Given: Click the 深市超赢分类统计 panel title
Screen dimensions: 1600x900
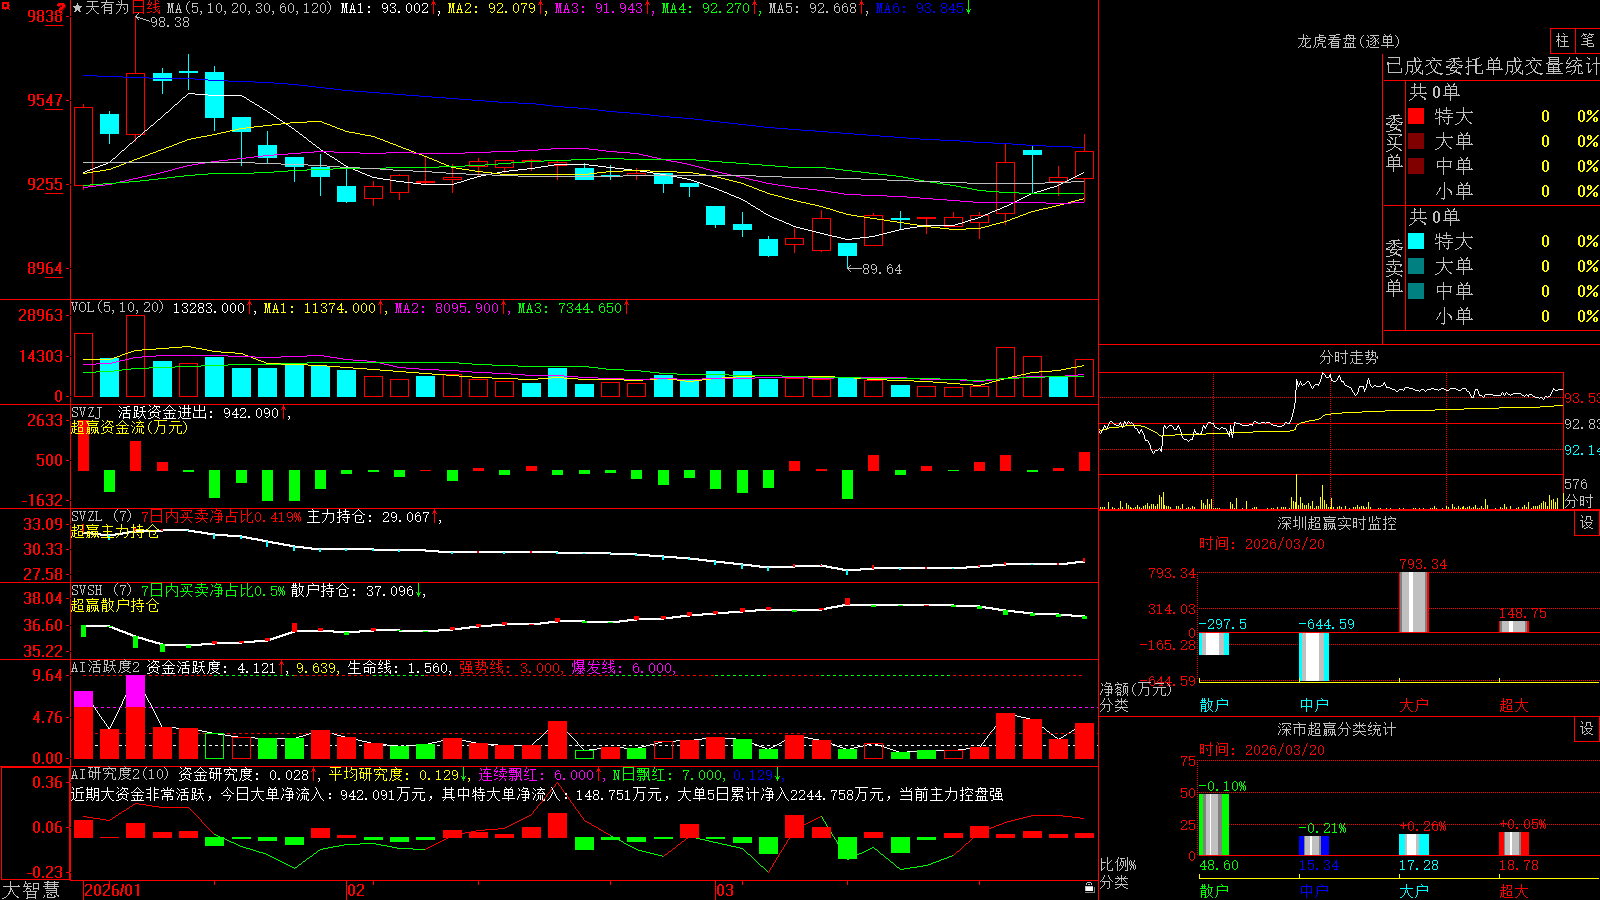Looking at the screenshot, I should (x=1337, y=729).
